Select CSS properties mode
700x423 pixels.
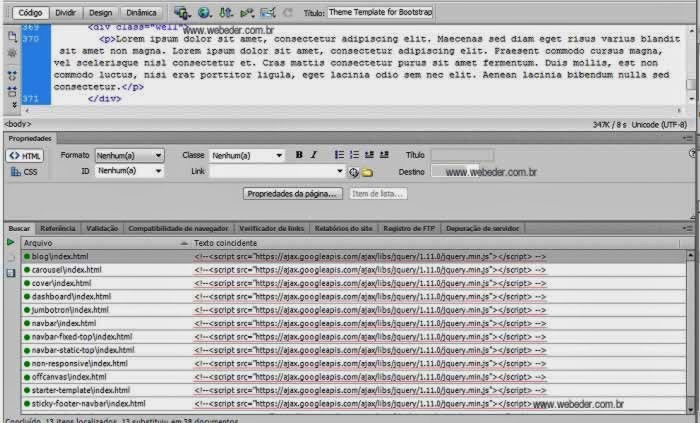pos(24,172)
